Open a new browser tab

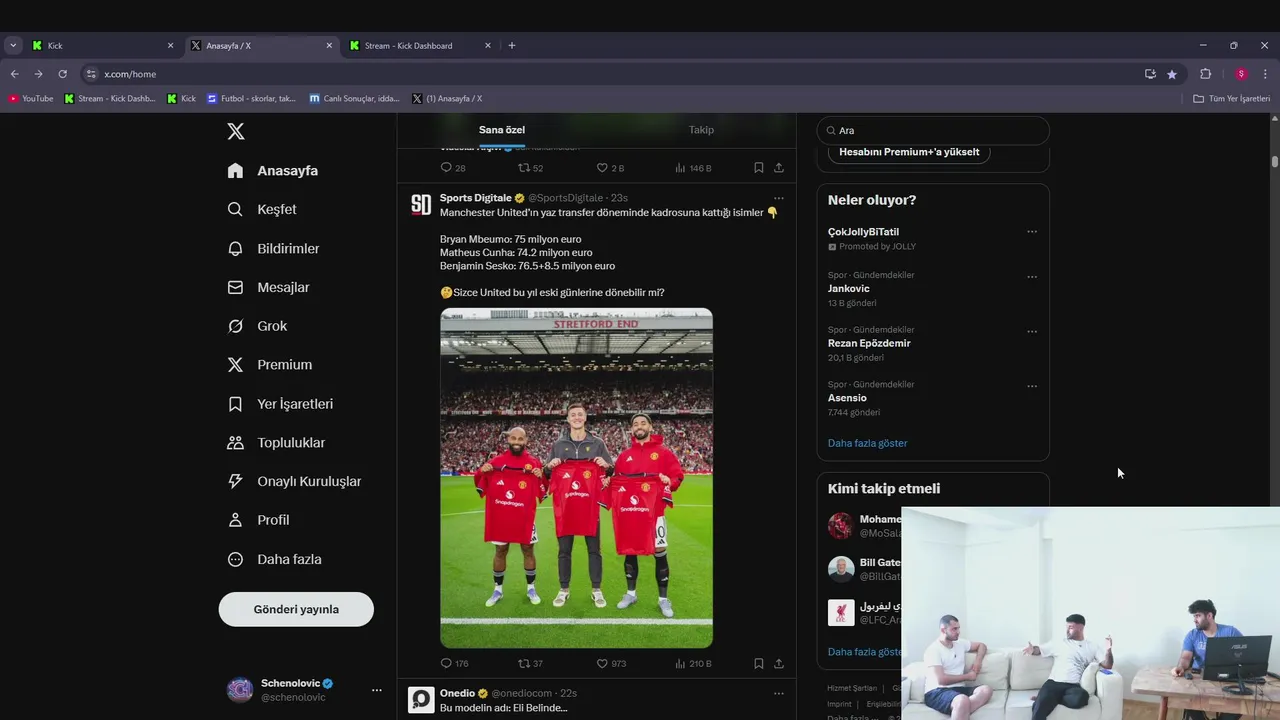coord(512,45)
